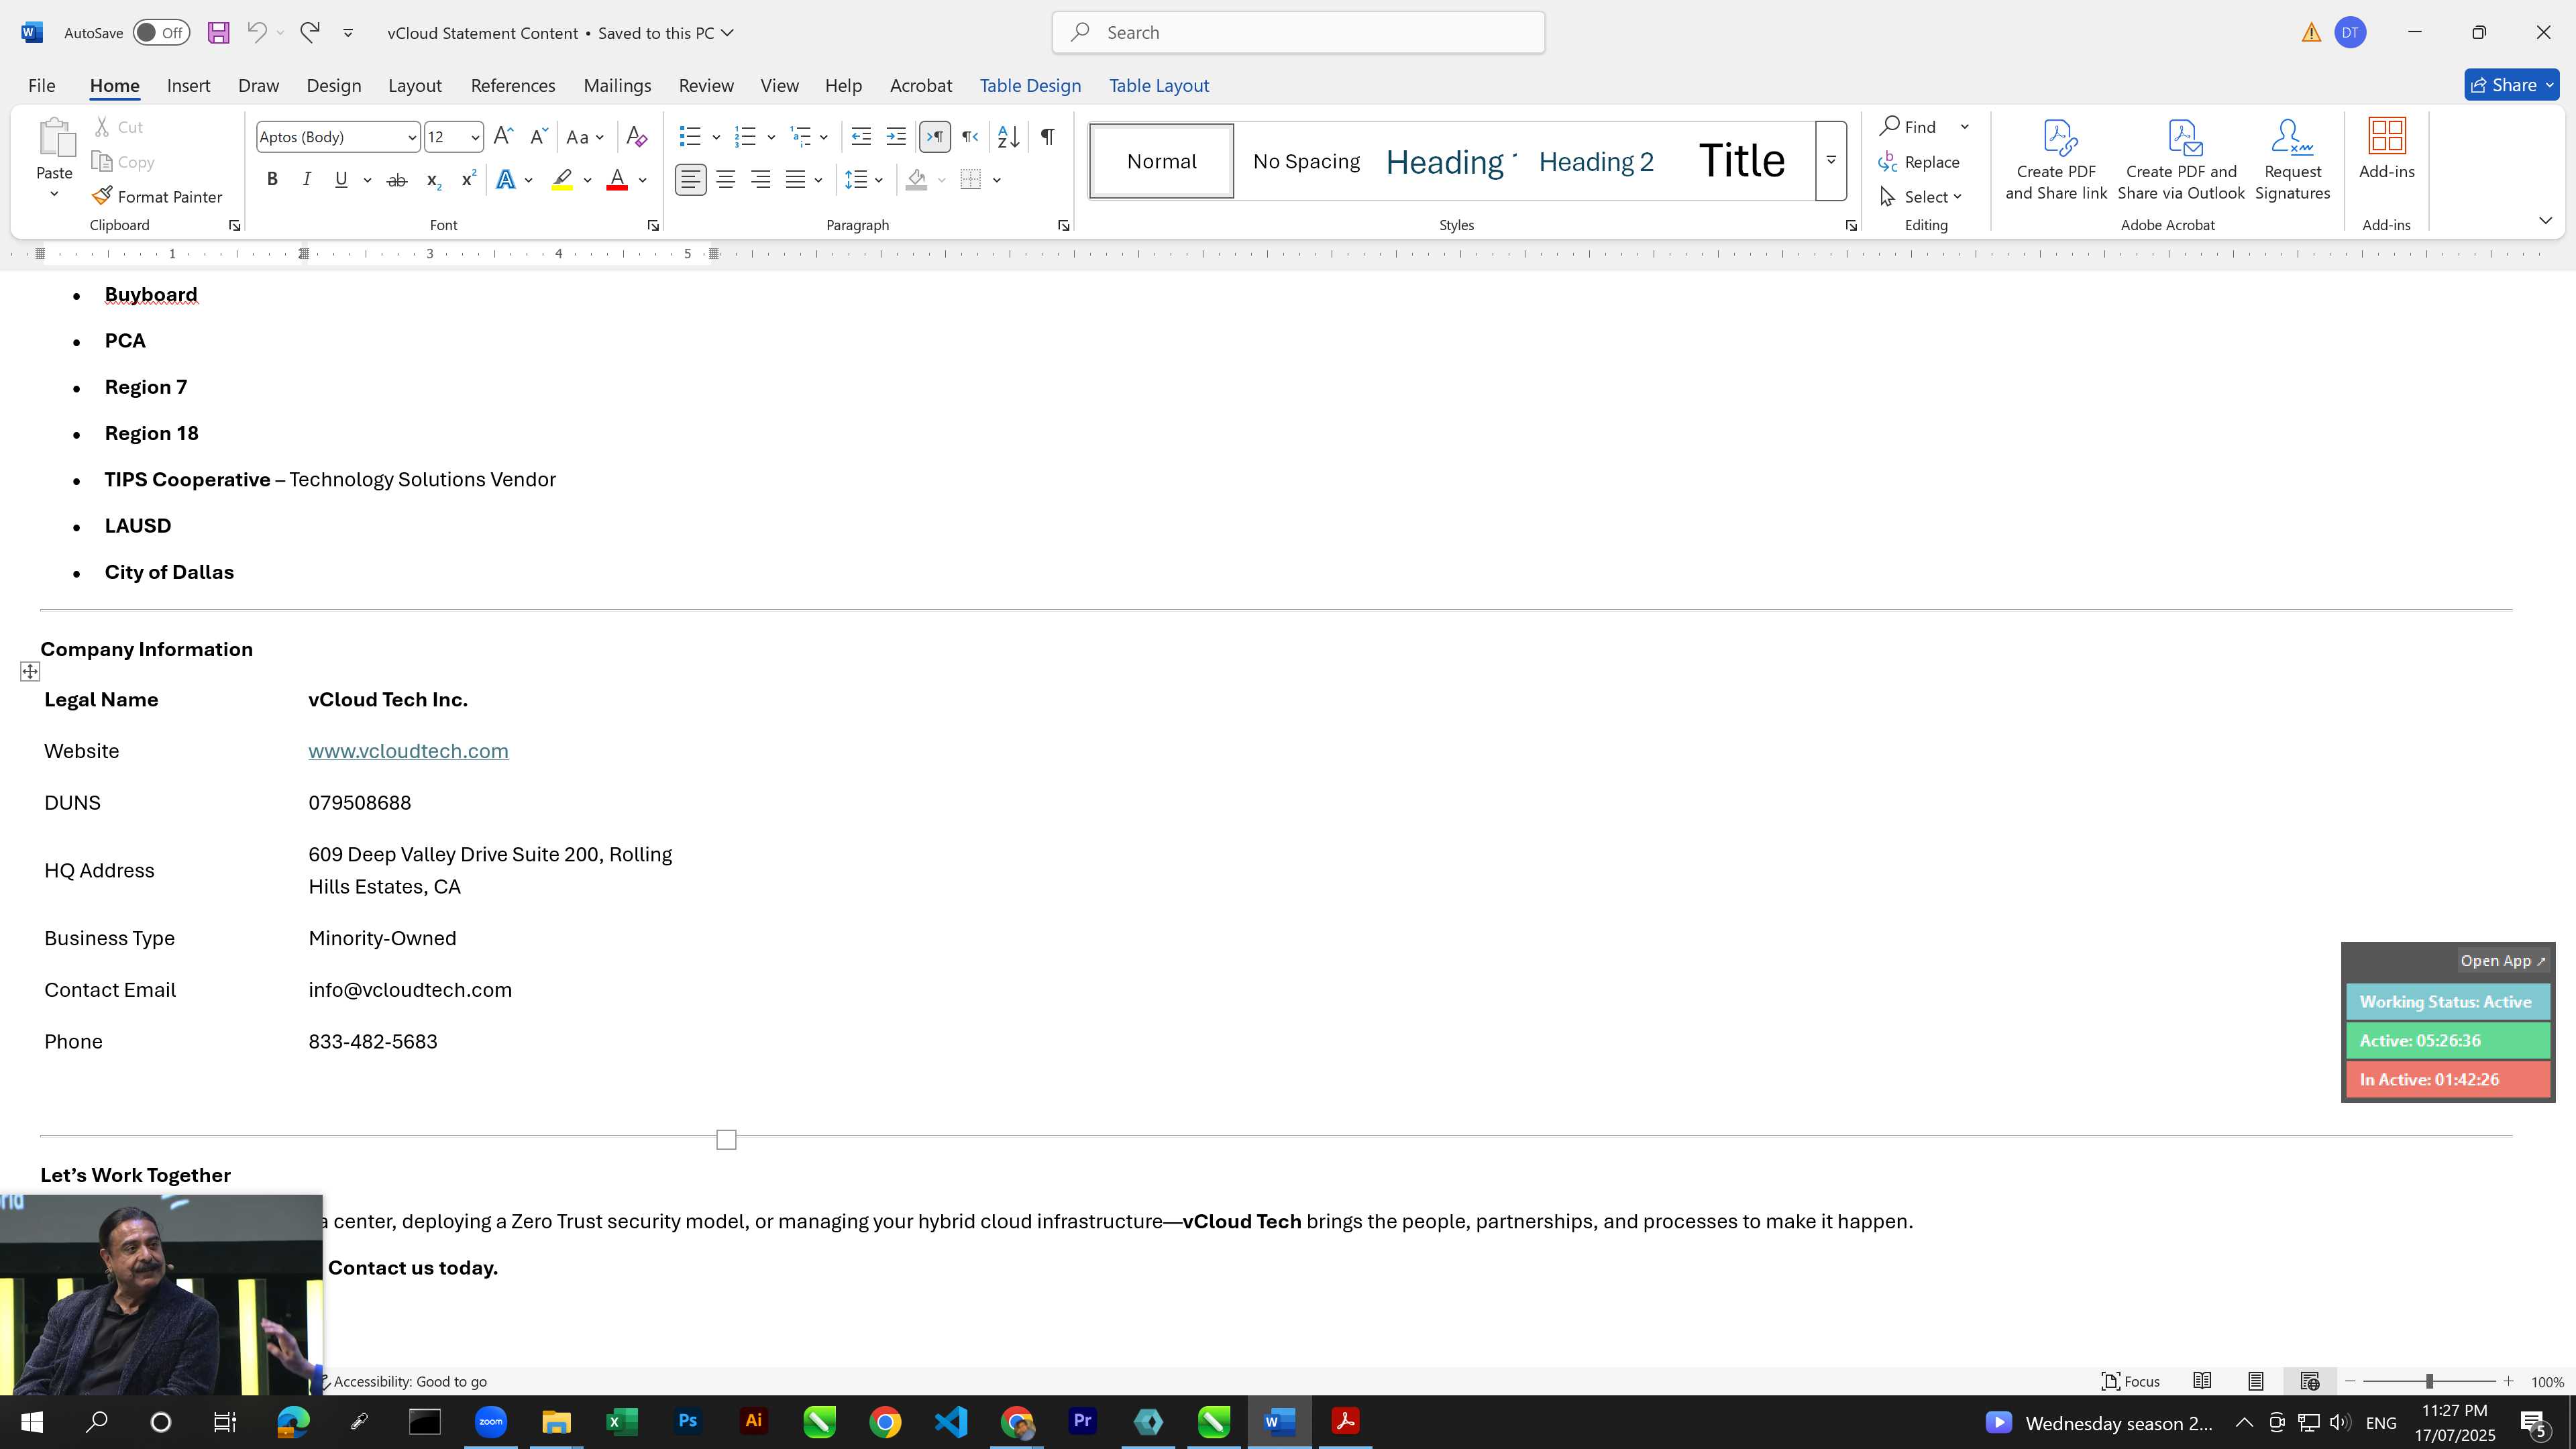Toggle AutoSave switch on
This screenshot has height=1449, width=2576.
coord(161,33)
